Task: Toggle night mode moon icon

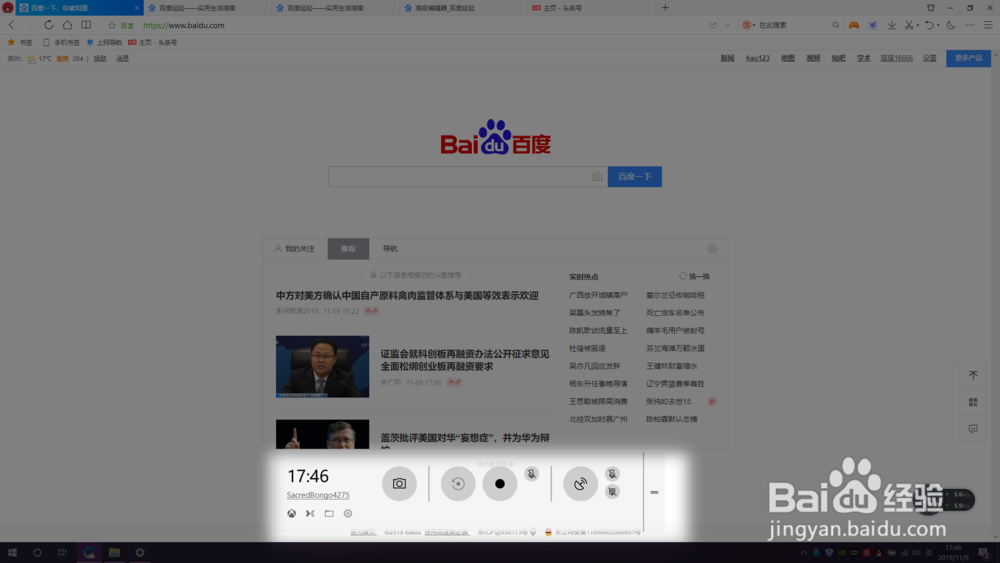Action: (951, 25)
